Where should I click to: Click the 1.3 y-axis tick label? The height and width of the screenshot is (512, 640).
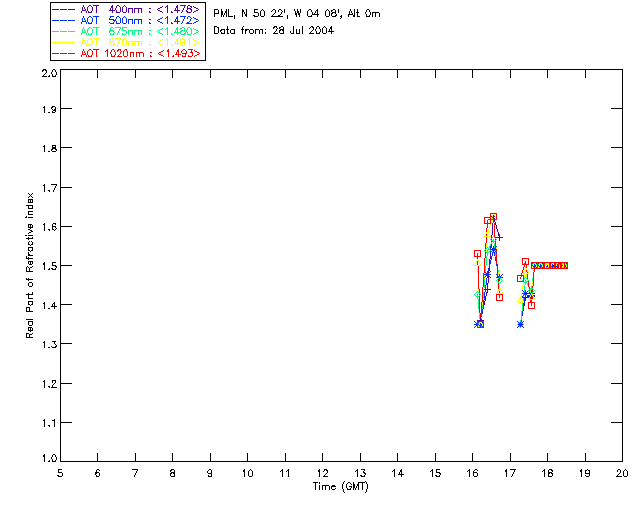click(49, 344)
